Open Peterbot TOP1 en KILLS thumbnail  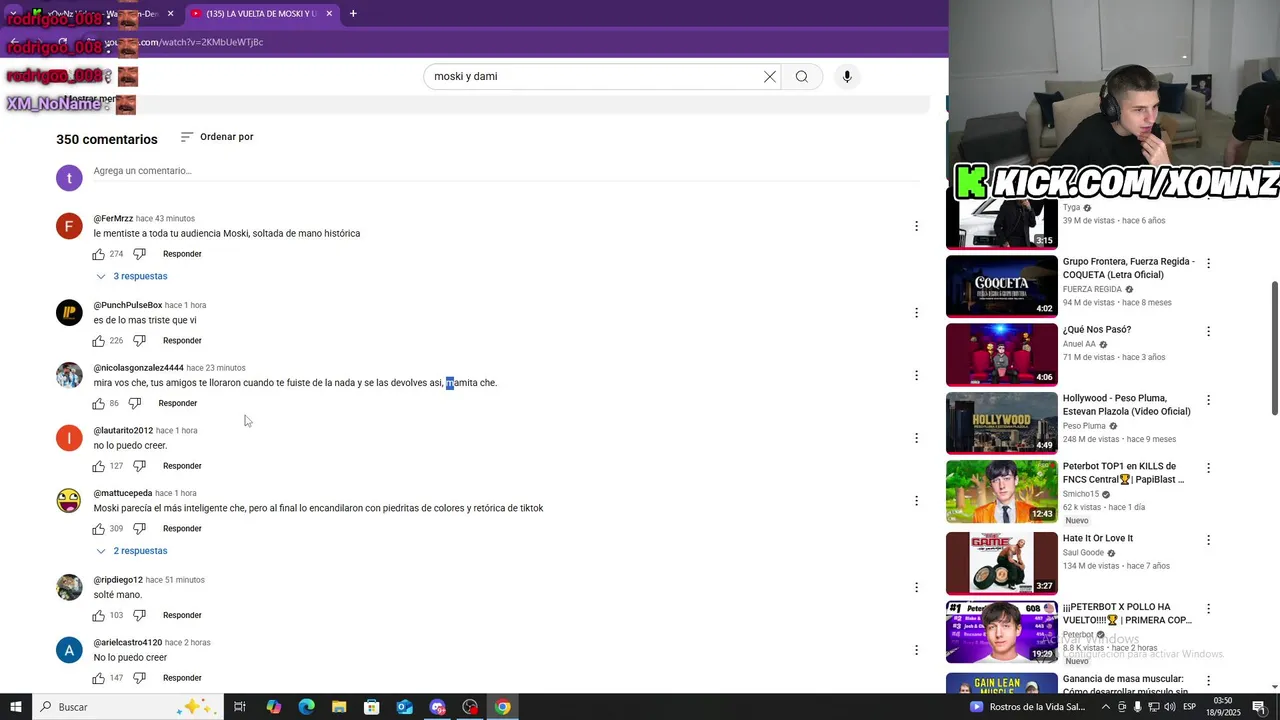(1001, 491)
